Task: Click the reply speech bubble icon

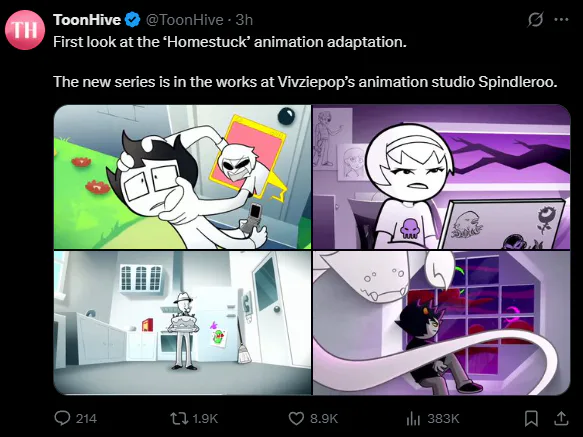Action: coord(62,418)
